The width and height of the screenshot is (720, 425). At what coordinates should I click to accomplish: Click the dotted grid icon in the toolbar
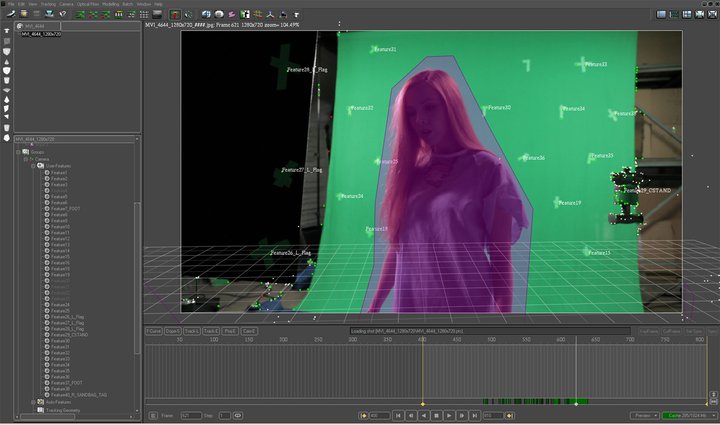click(x=144, y=15)
